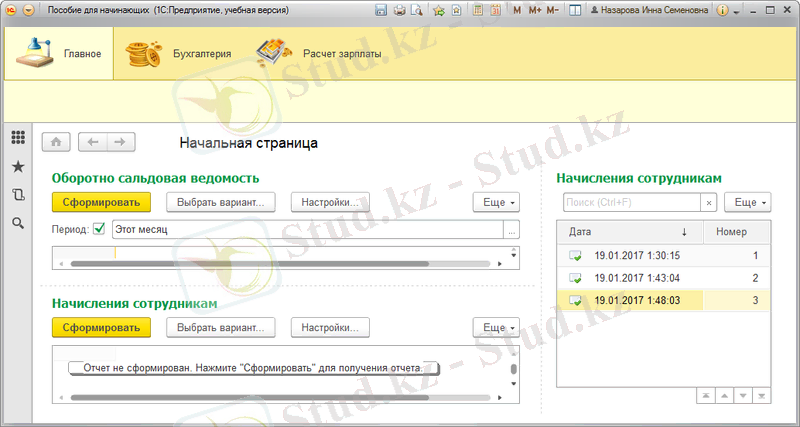Click Настройки... in Начисления сотрудникам report
The image size is (800, 427).
[x=330, y=327]
